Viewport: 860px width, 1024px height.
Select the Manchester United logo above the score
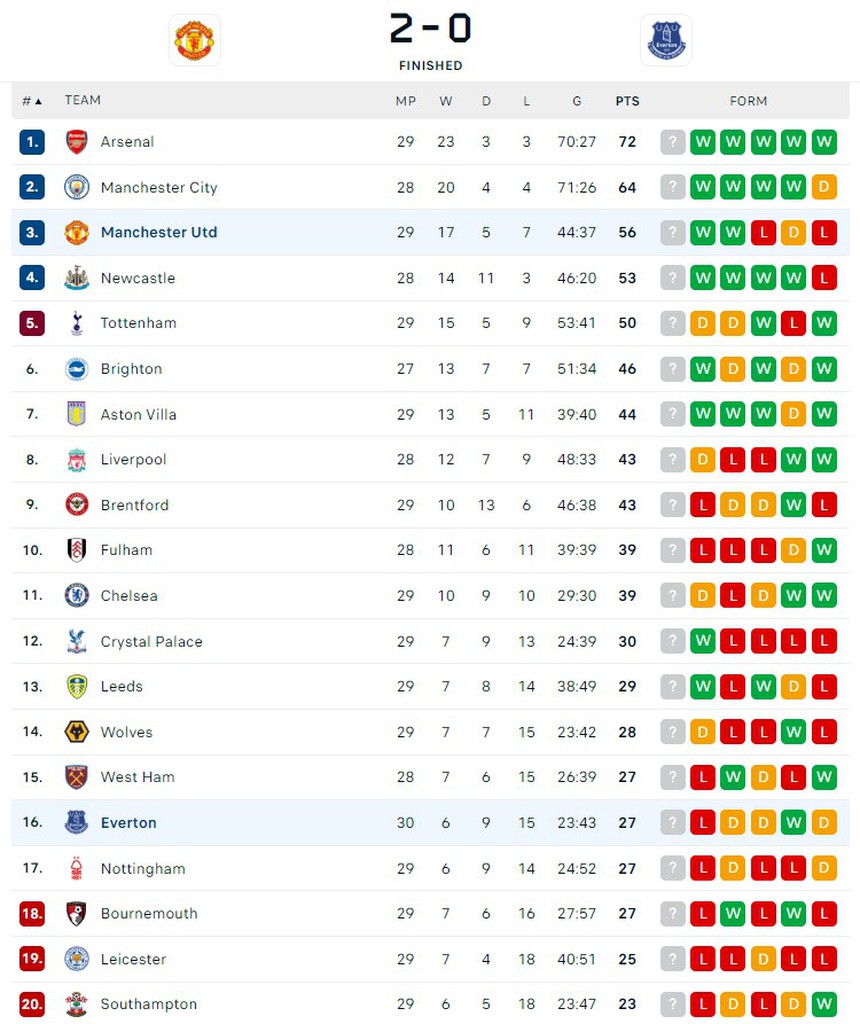click(x=194, y=41)
